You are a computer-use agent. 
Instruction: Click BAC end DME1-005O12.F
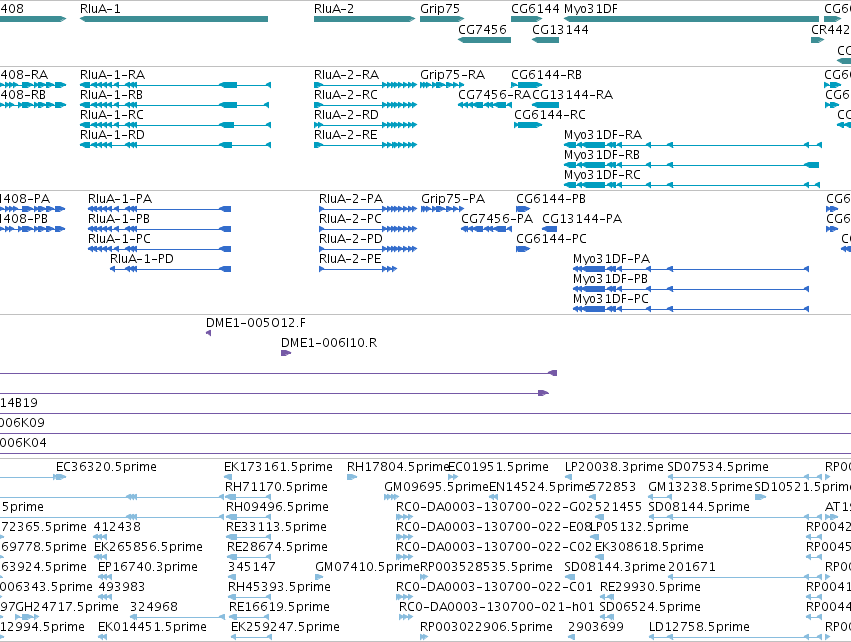[x=256, y=323]
